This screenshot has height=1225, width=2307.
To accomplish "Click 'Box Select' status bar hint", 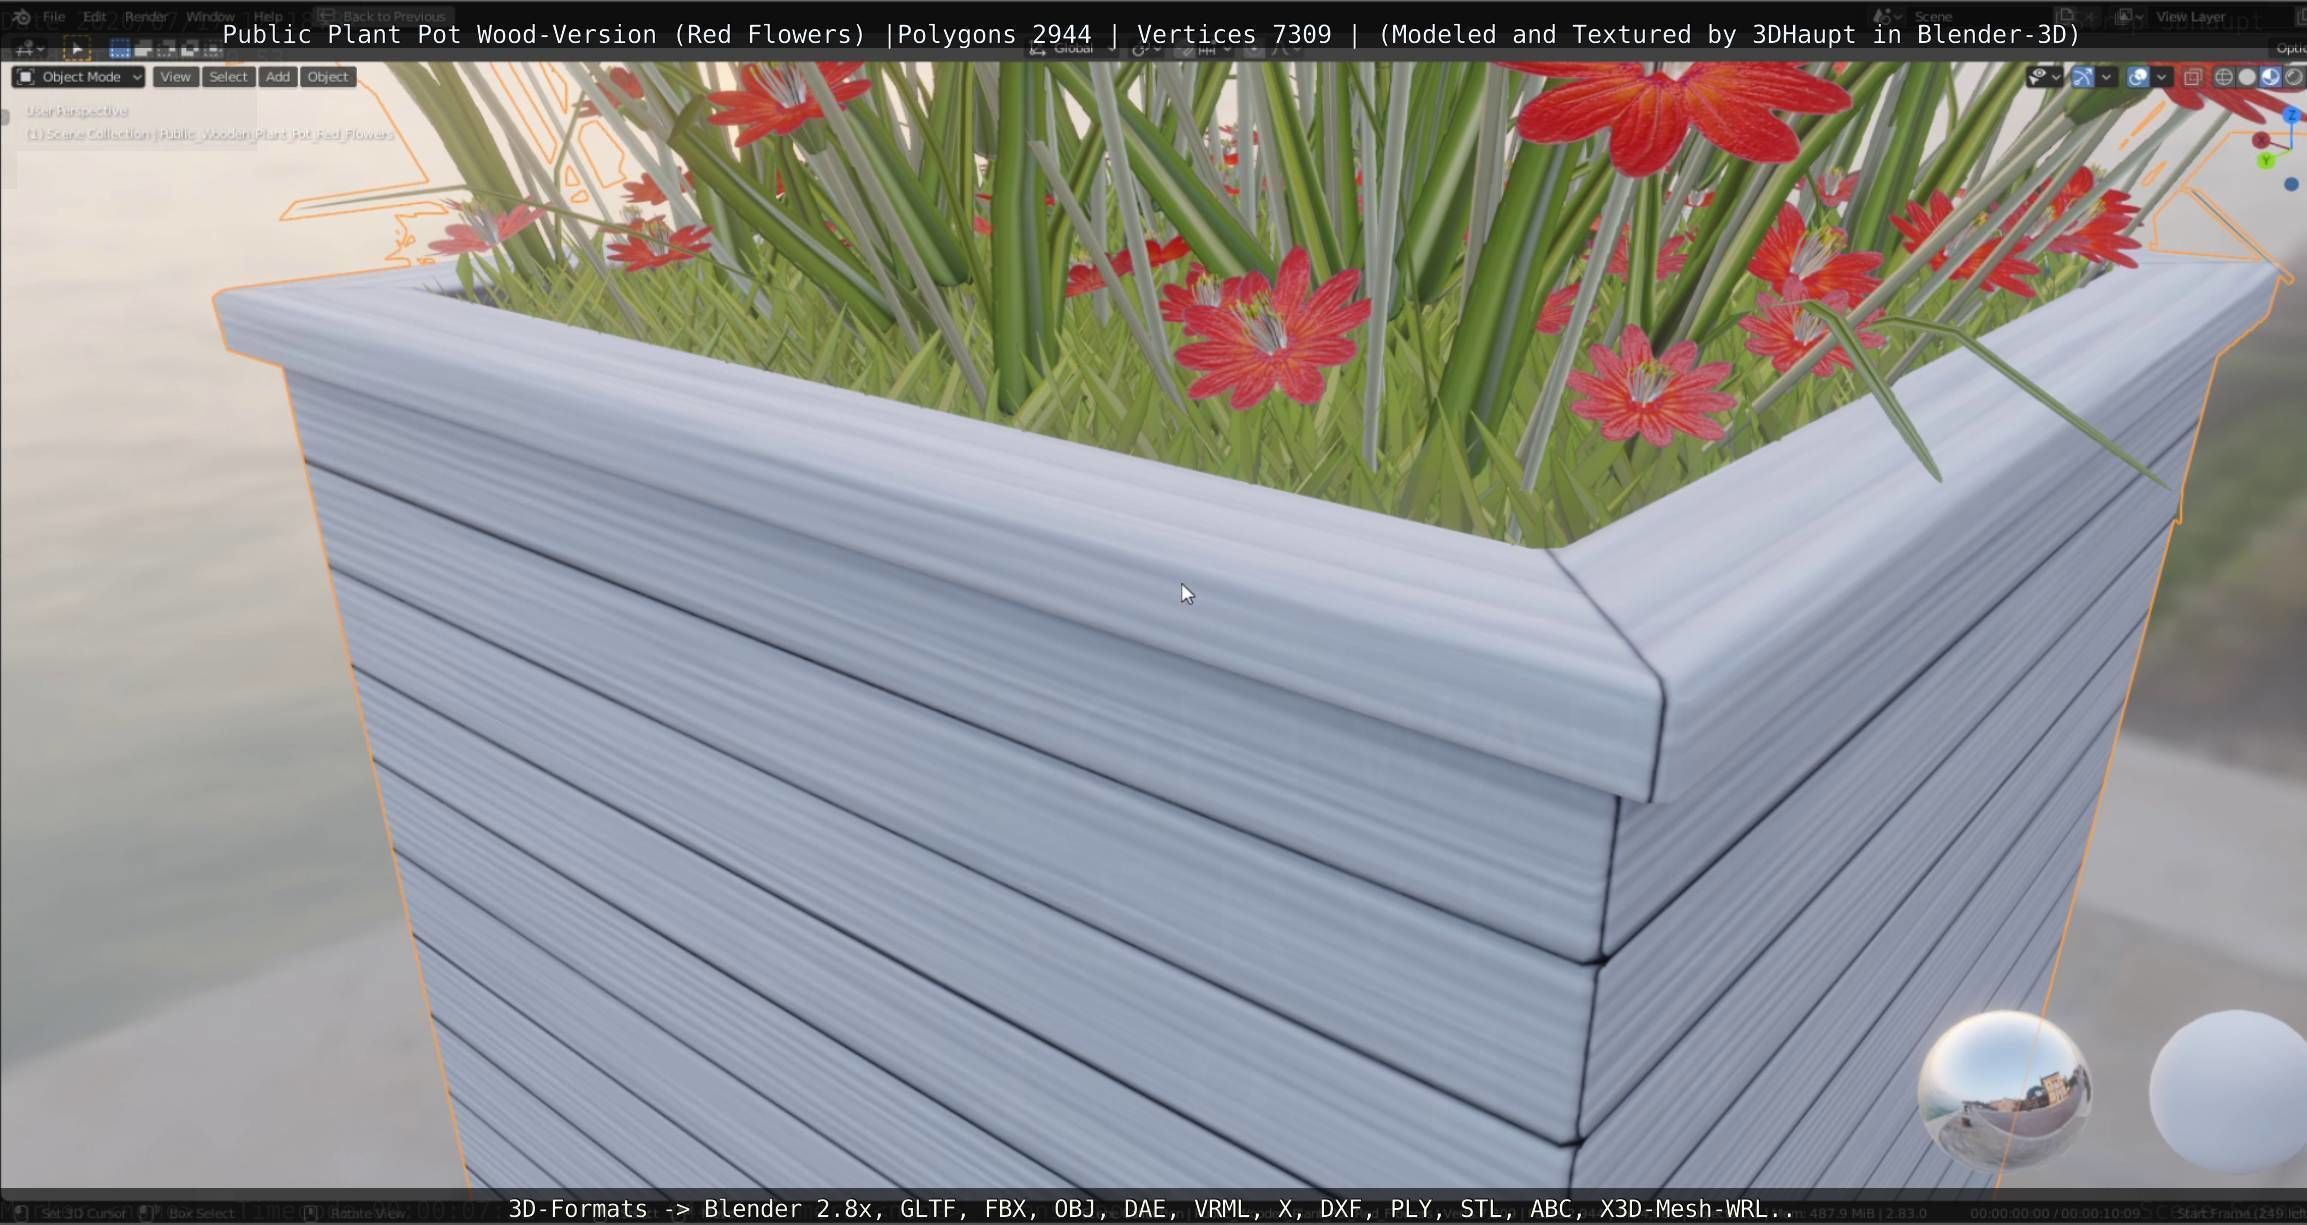I will tap(201, 1213).
